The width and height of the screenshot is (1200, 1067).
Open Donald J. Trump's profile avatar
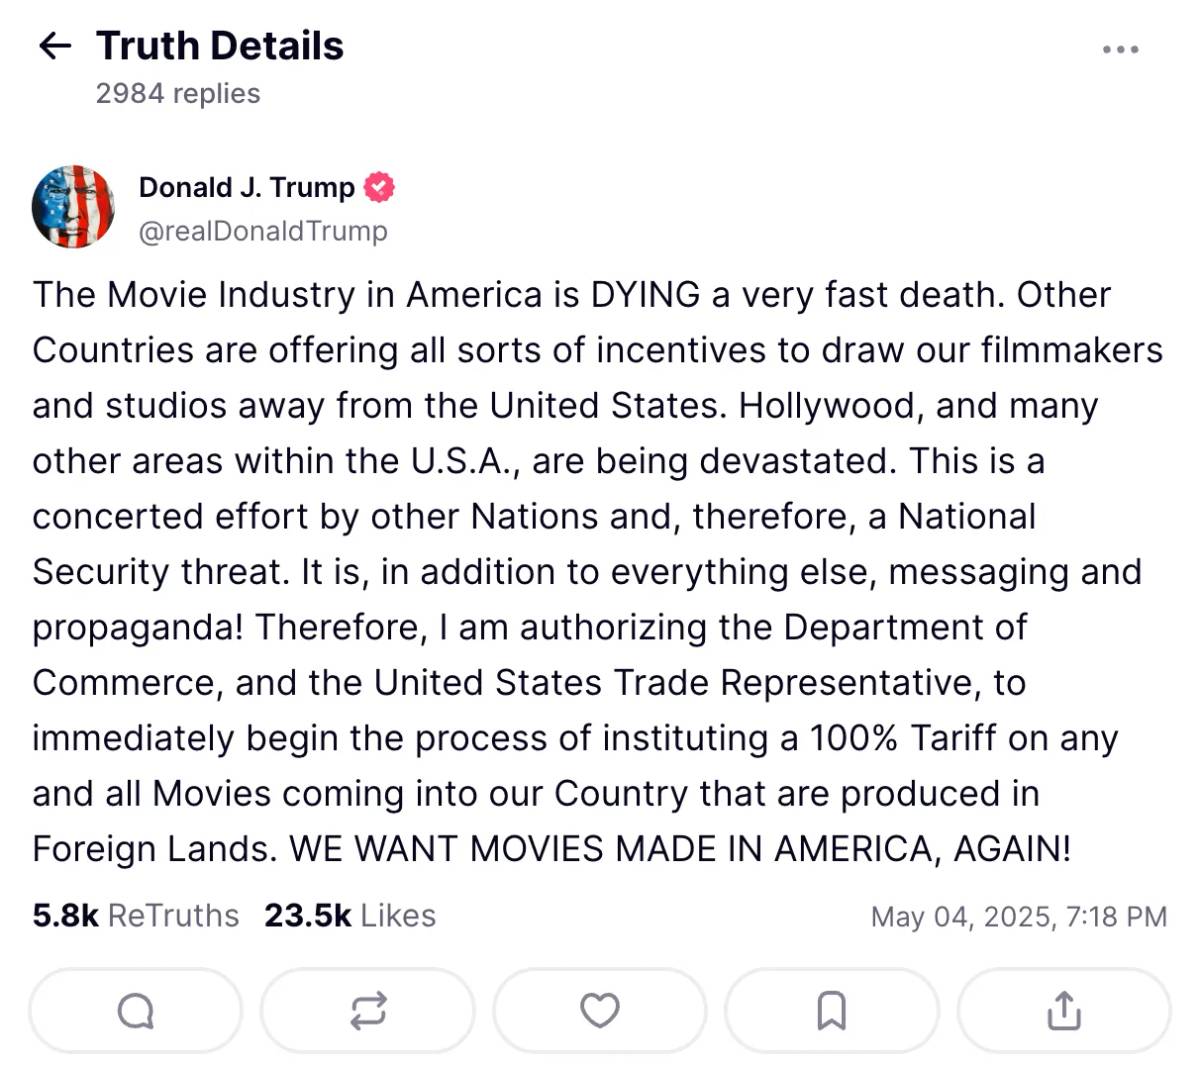73,207
